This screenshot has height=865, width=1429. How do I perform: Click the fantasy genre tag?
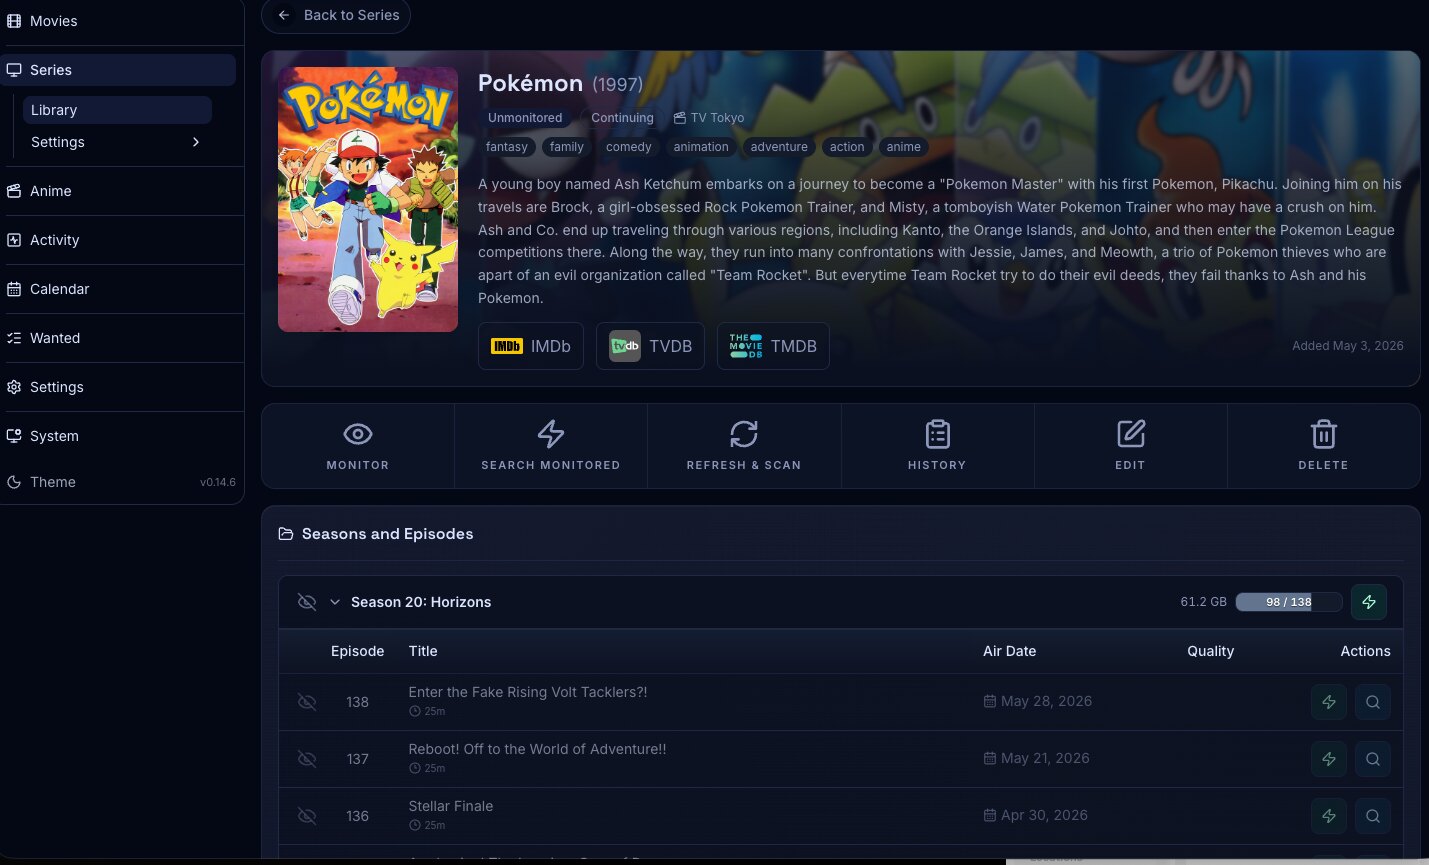tap(507, 147)
